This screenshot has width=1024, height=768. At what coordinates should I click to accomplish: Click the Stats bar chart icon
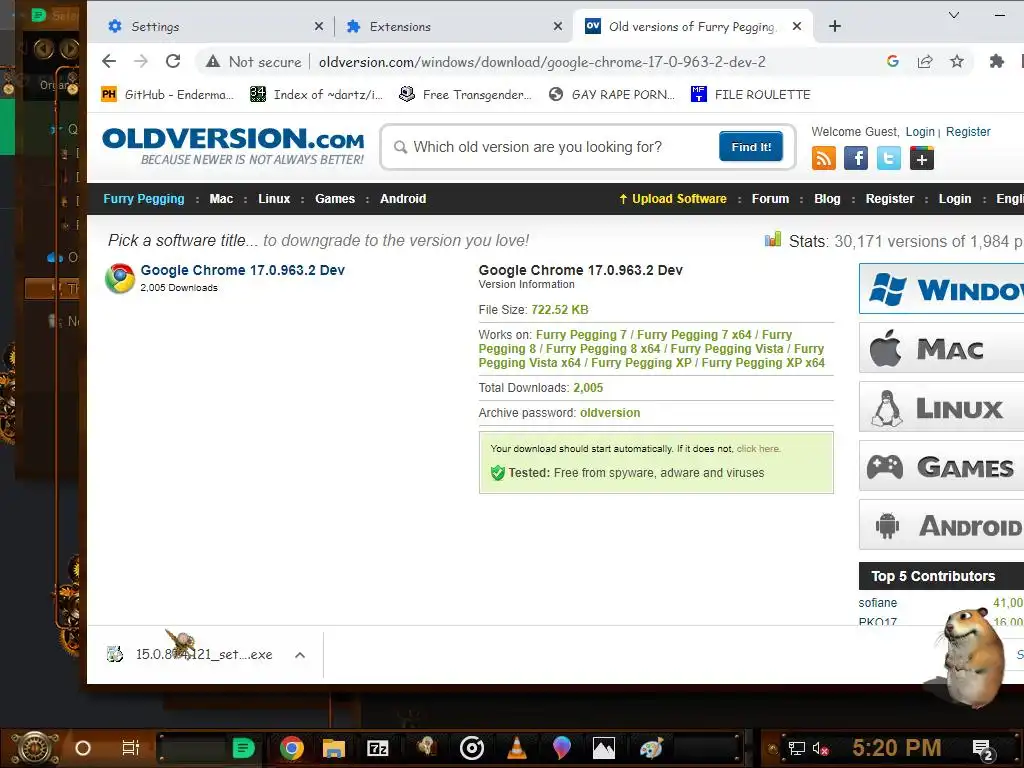(x=773, y=240)
